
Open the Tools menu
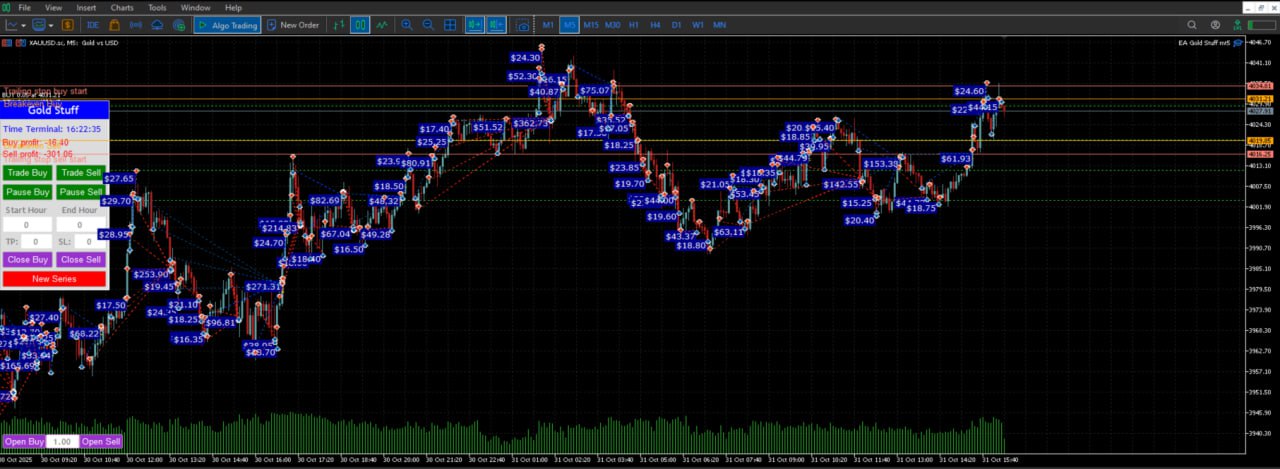pos(157,7)
